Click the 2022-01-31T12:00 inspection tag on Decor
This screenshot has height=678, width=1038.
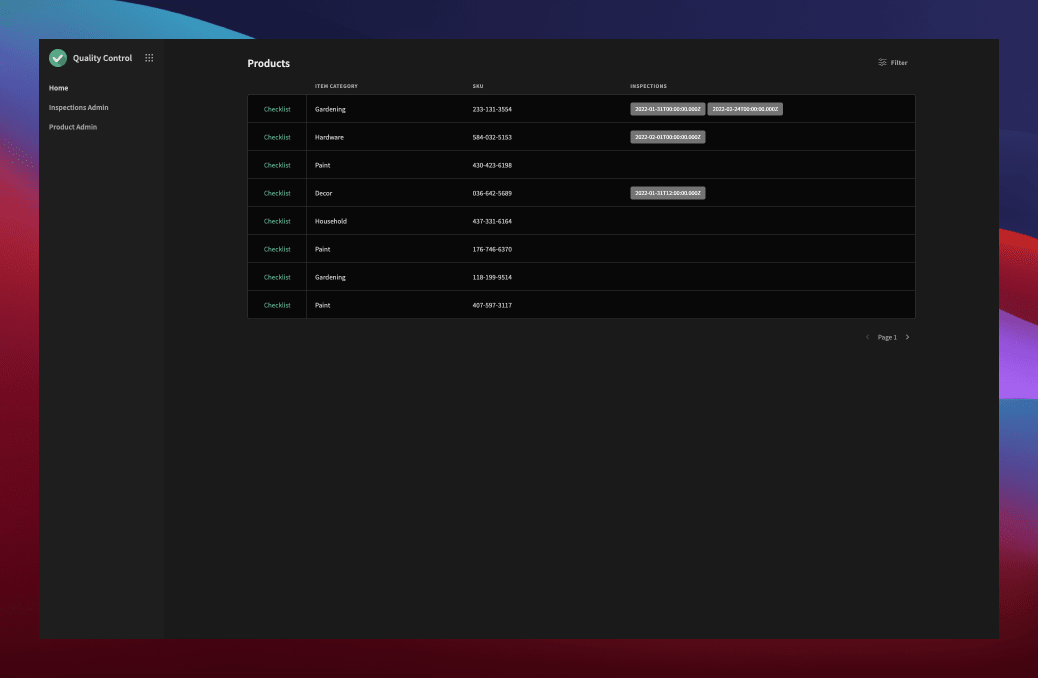tap(667, 193)
